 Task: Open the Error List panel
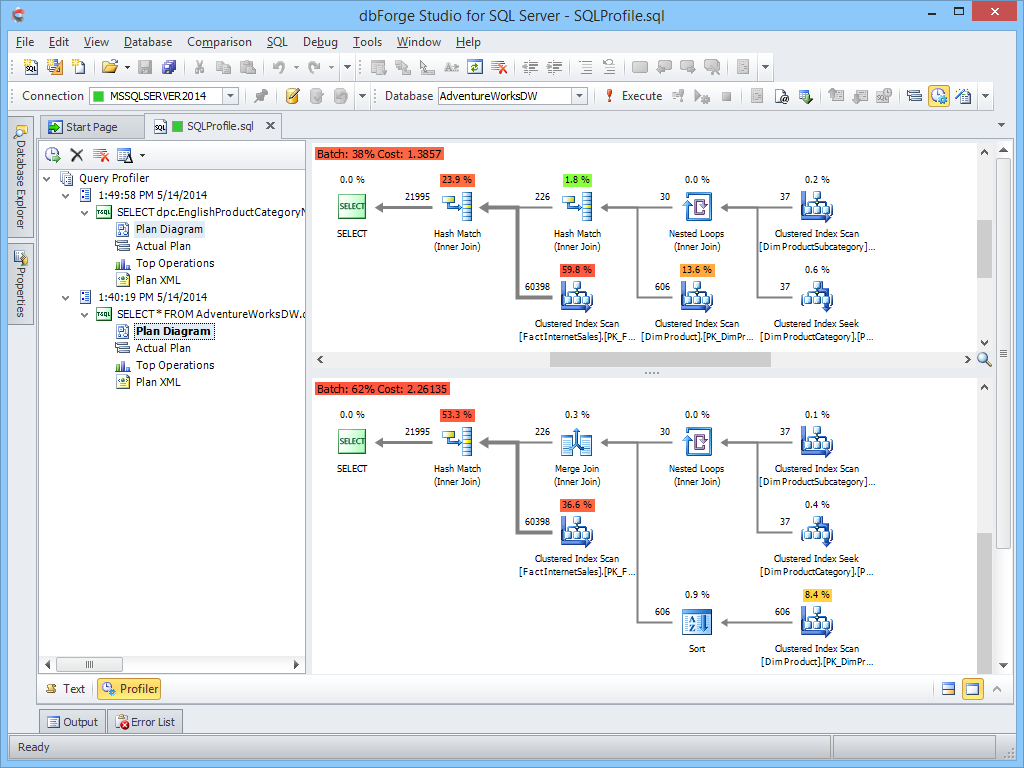coord(145,722)
